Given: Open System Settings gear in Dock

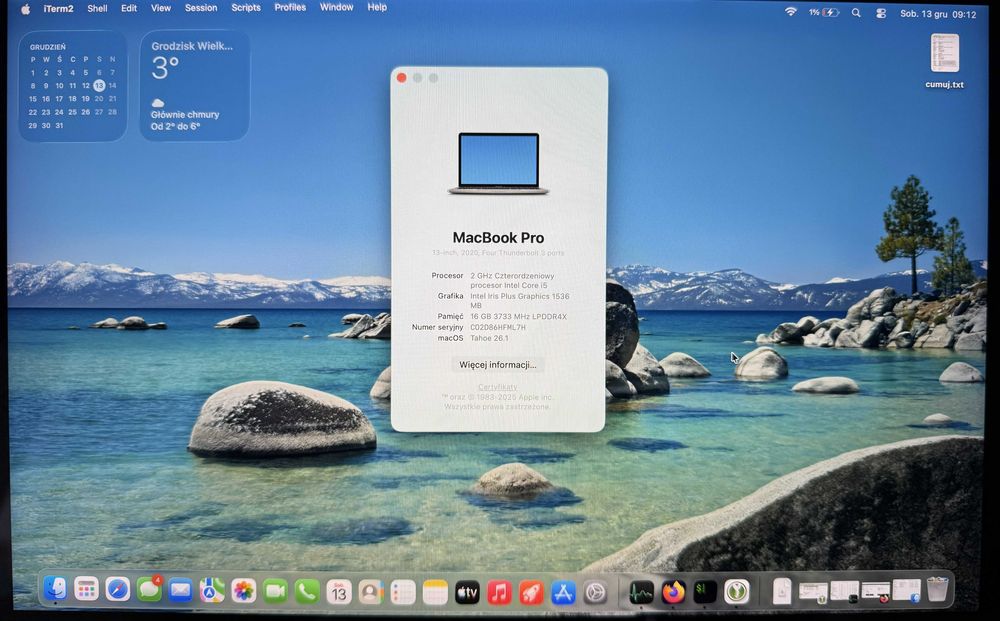Looking at the screenshot, I should [596, 593].
